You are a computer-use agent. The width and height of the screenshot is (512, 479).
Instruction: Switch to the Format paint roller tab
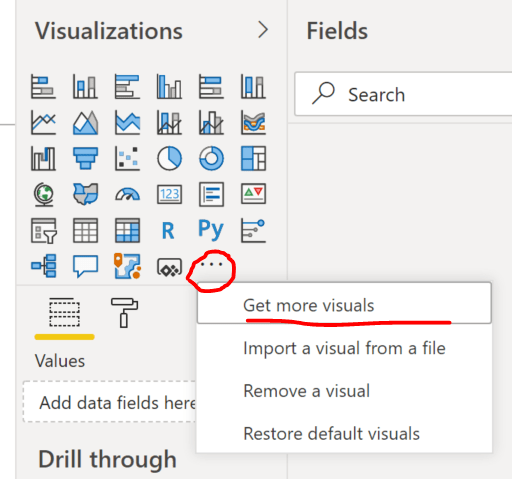tap(124, 313)
